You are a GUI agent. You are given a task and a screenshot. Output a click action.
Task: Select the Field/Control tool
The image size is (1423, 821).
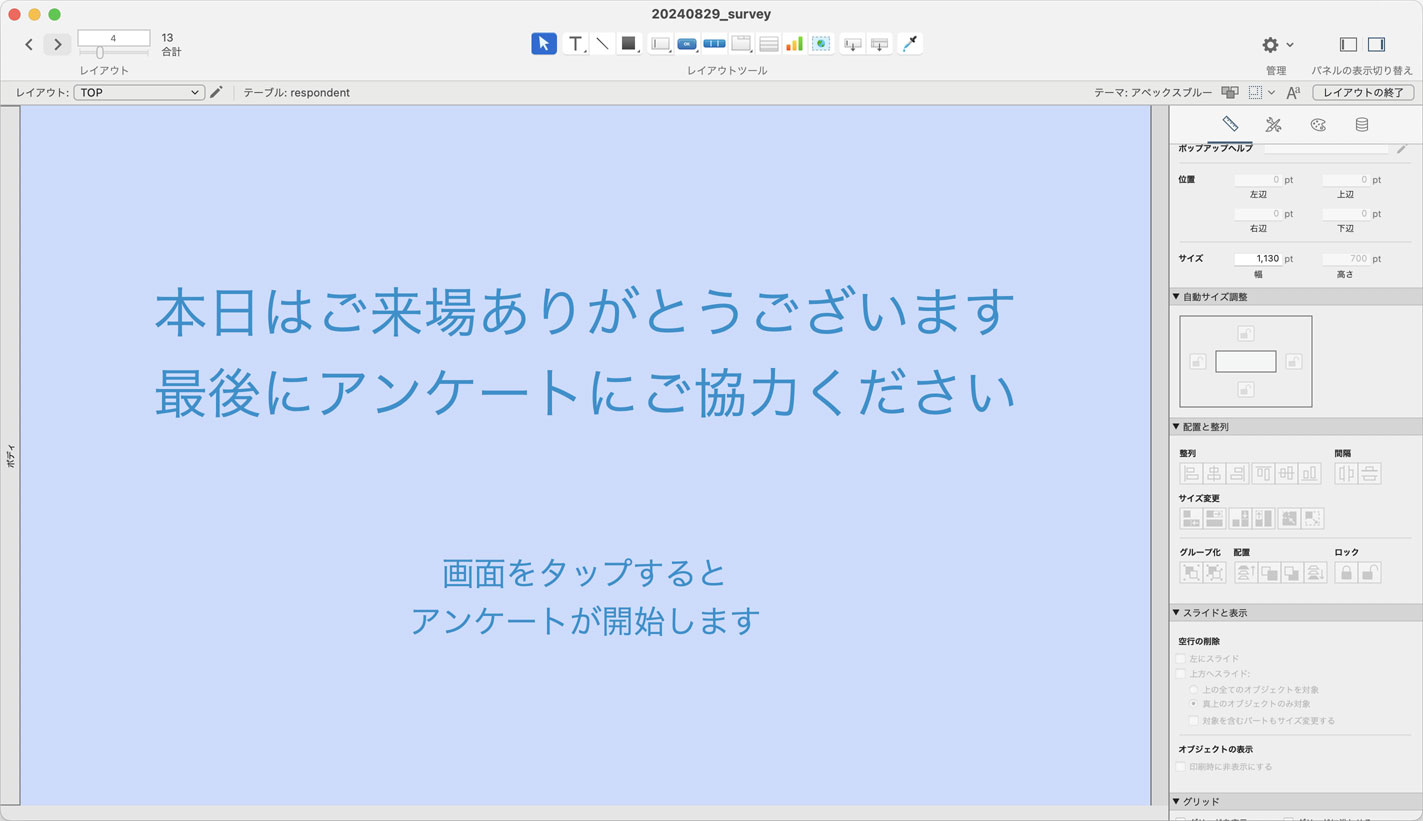[x=660, y=44]
